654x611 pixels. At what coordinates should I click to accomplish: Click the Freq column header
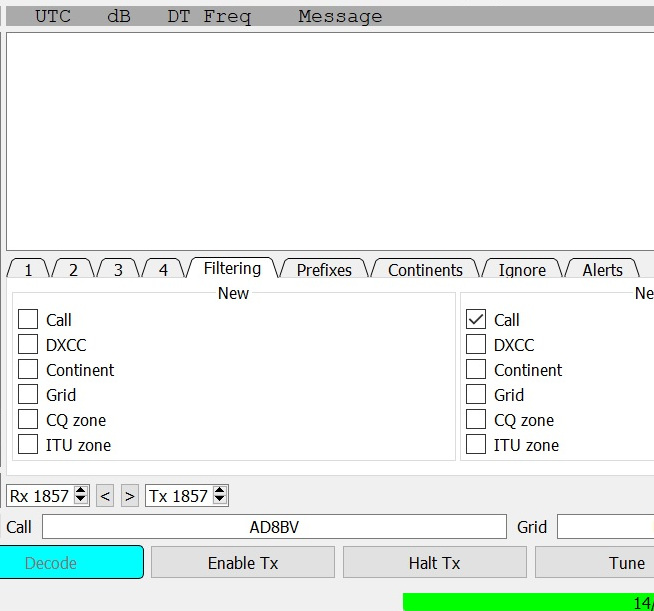(x=227, y=18)
